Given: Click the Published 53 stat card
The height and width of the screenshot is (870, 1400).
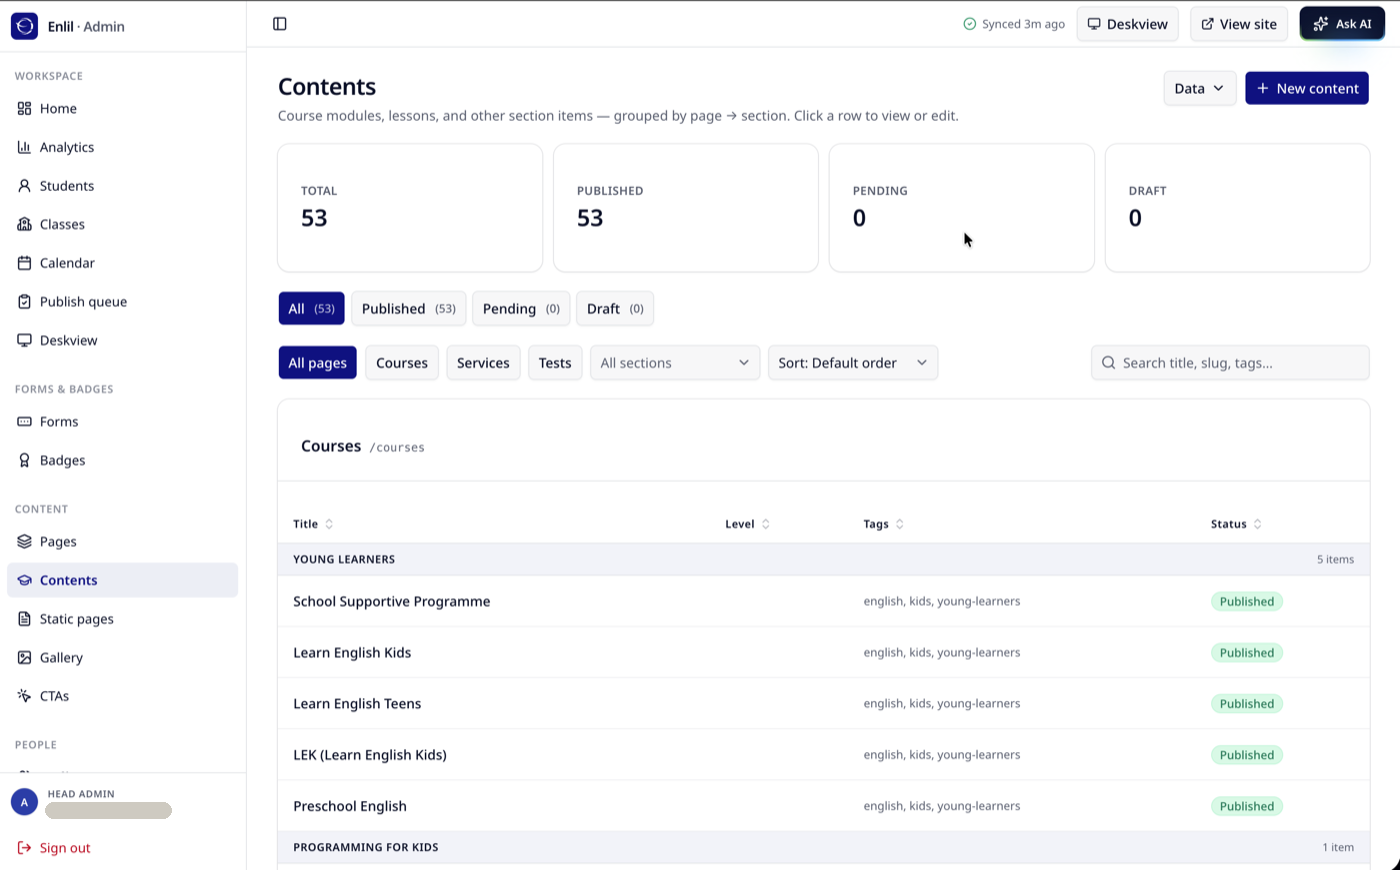Looking at the screenshot, I should 686,208.
